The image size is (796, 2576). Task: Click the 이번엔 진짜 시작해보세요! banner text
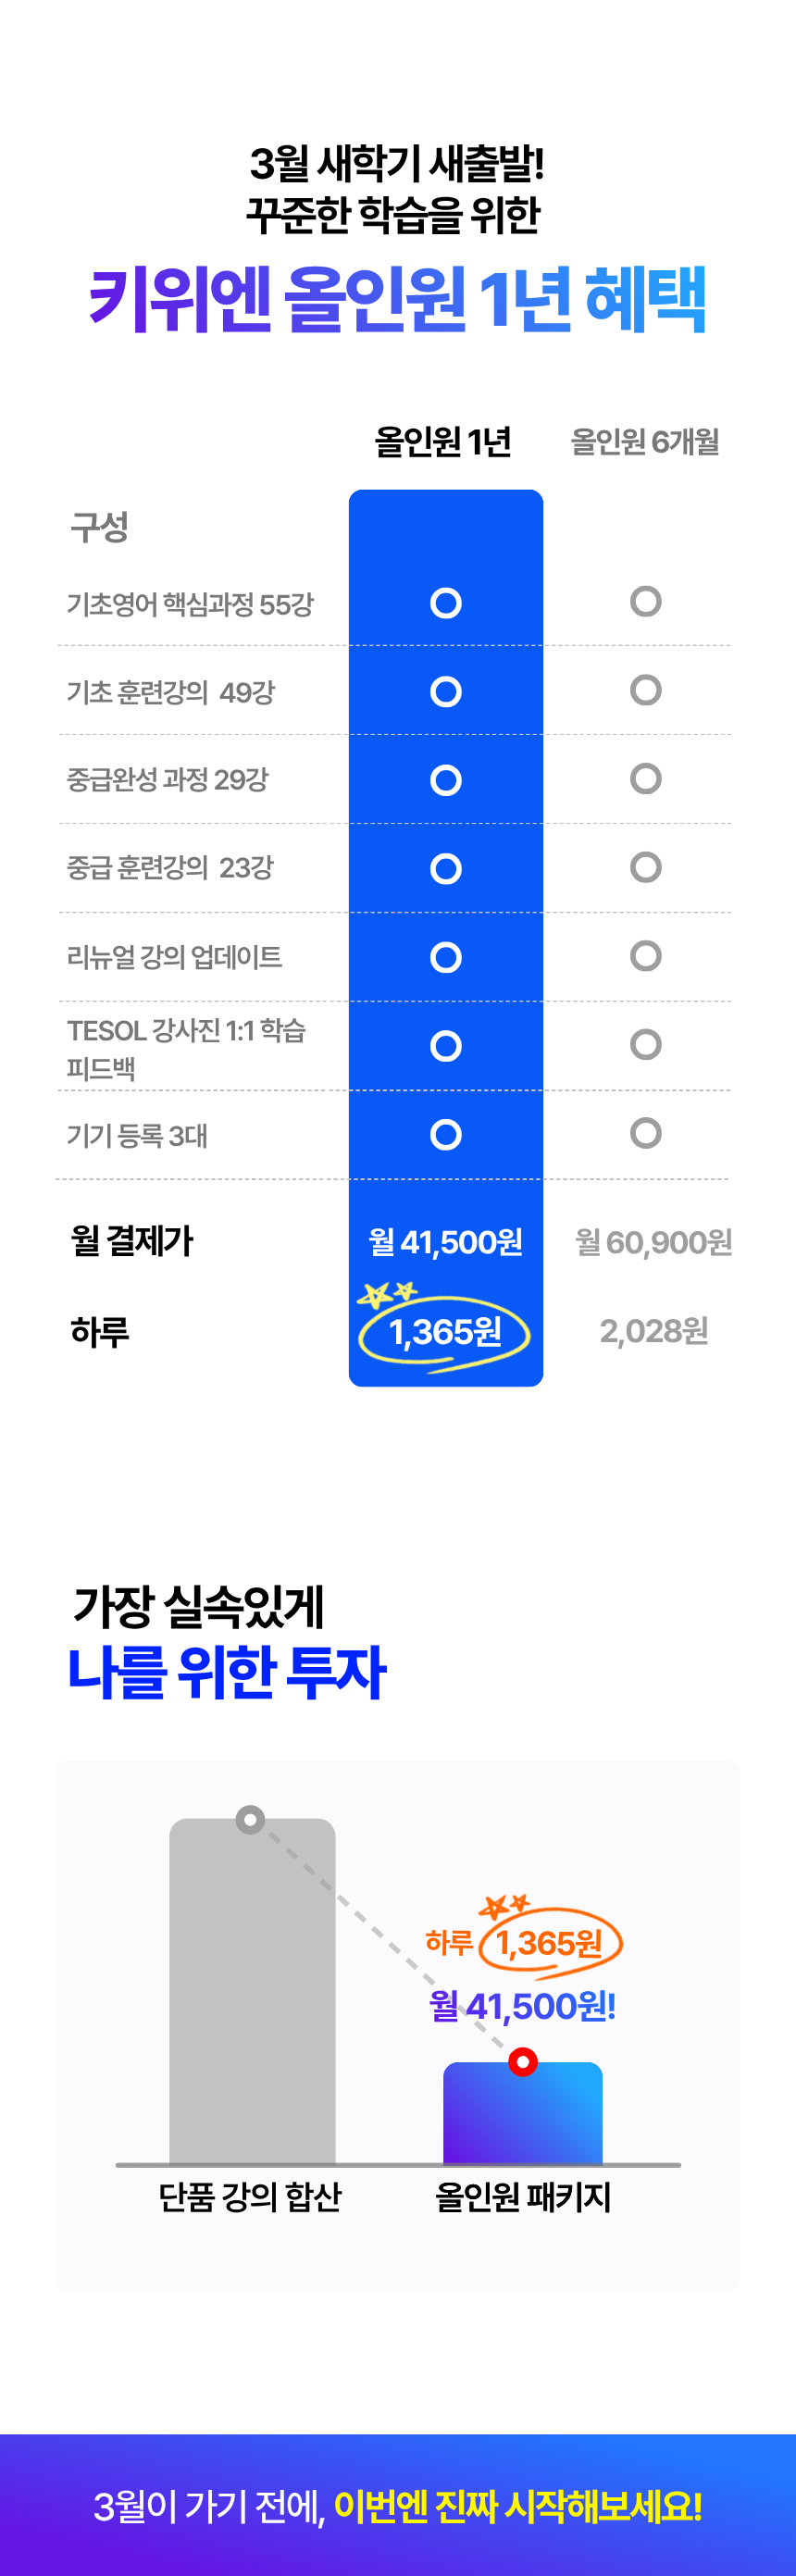pyautogui.click(x=517, y=2506)
